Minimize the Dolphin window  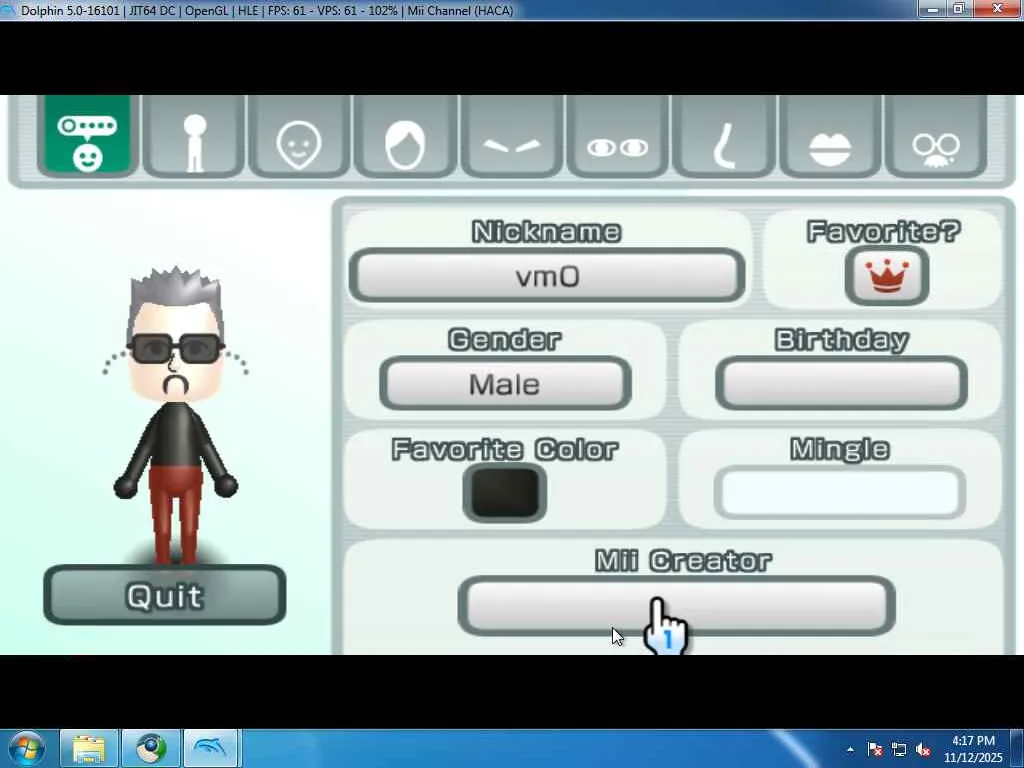tap(933, 9)
